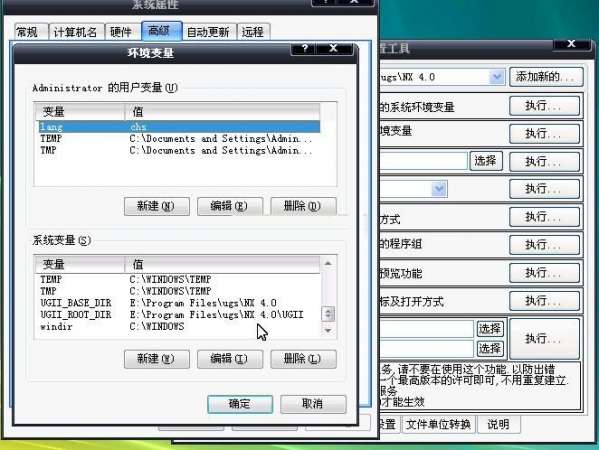
Task: Click 新建(W) for system variables
Action: pyautogui.click(x=157, y=359)
